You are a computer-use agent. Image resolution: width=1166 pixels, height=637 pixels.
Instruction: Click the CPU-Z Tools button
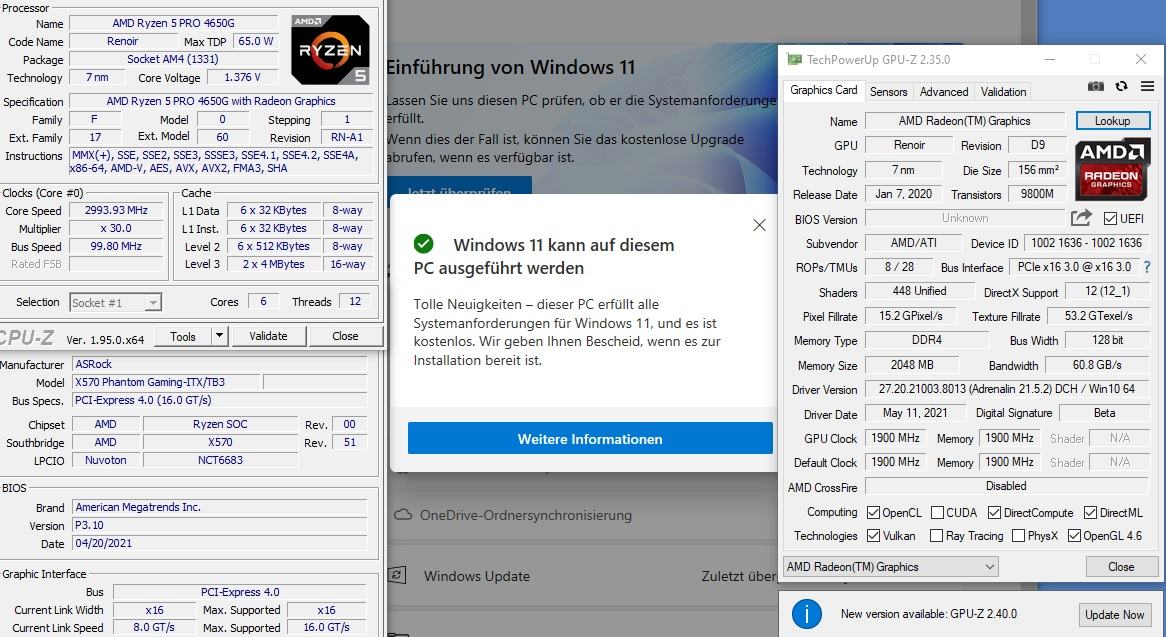pyautogui.click(x=183, y=336)
